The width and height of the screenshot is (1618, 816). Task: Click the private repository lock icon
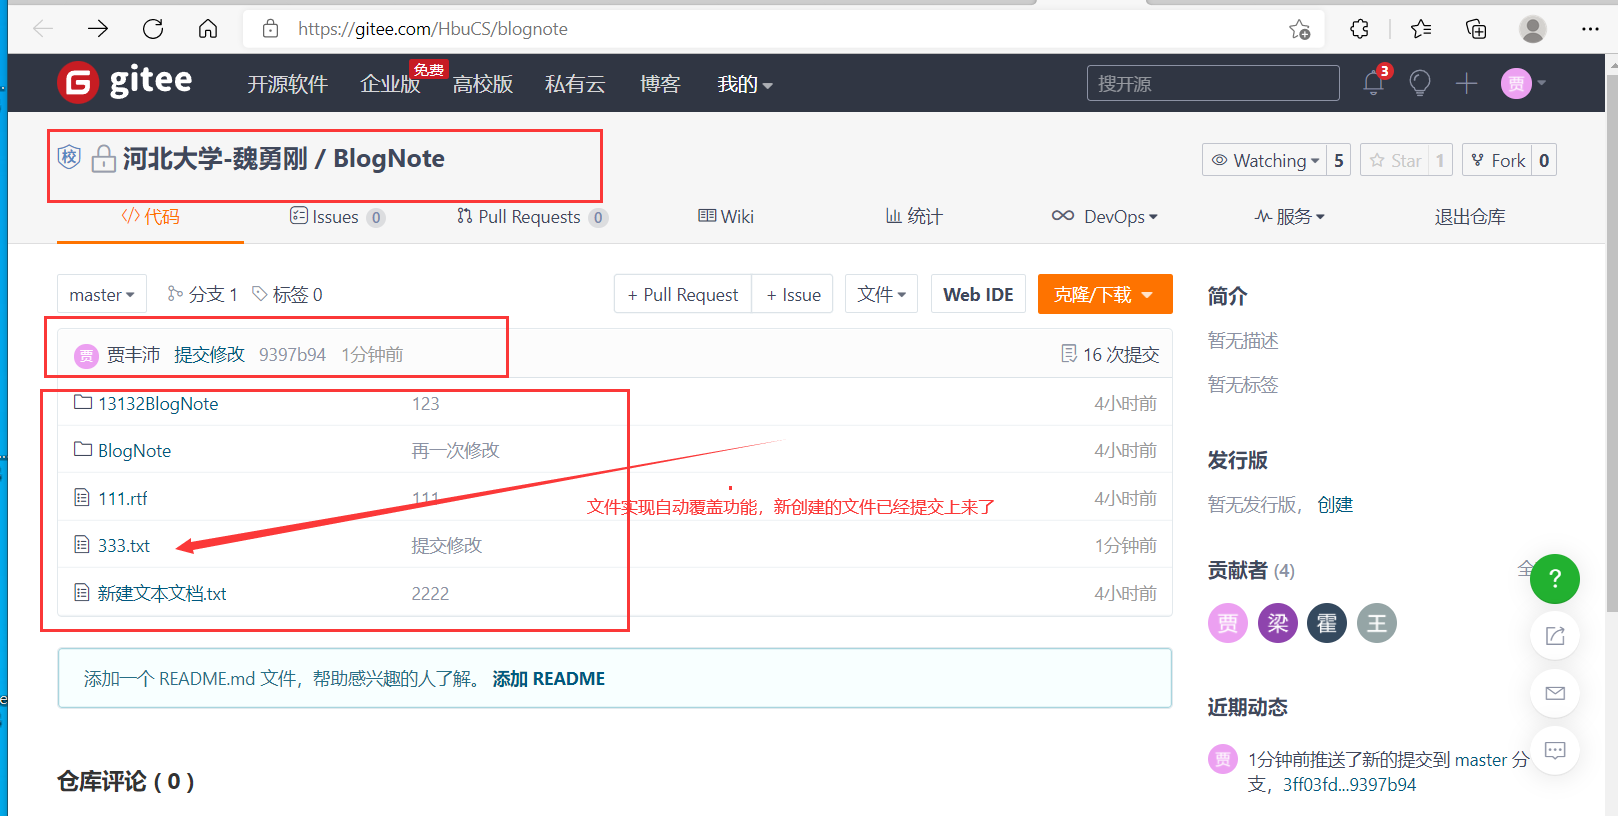coord(103,159)
